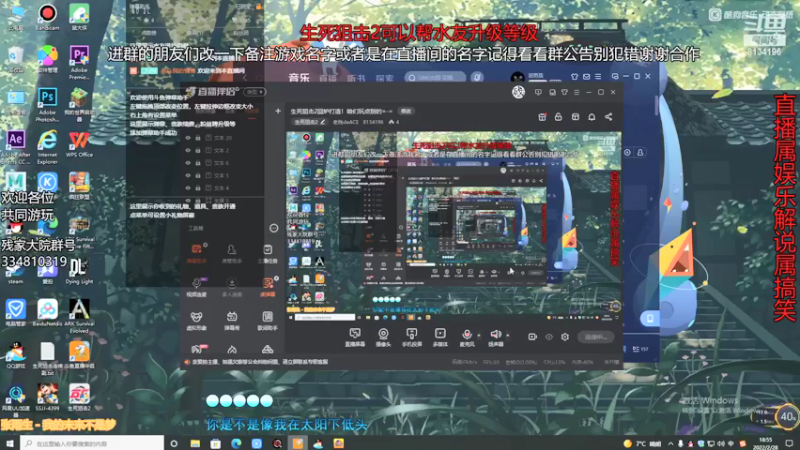This screenshot has width=800, height=450.
Task: Collapse the source panel with the circle button
Action: coord(274,228)
